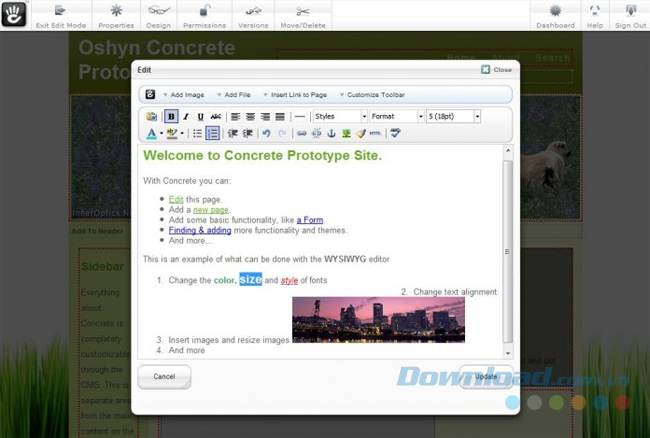Click the paste clipboard icon

(x=152, y=117)
